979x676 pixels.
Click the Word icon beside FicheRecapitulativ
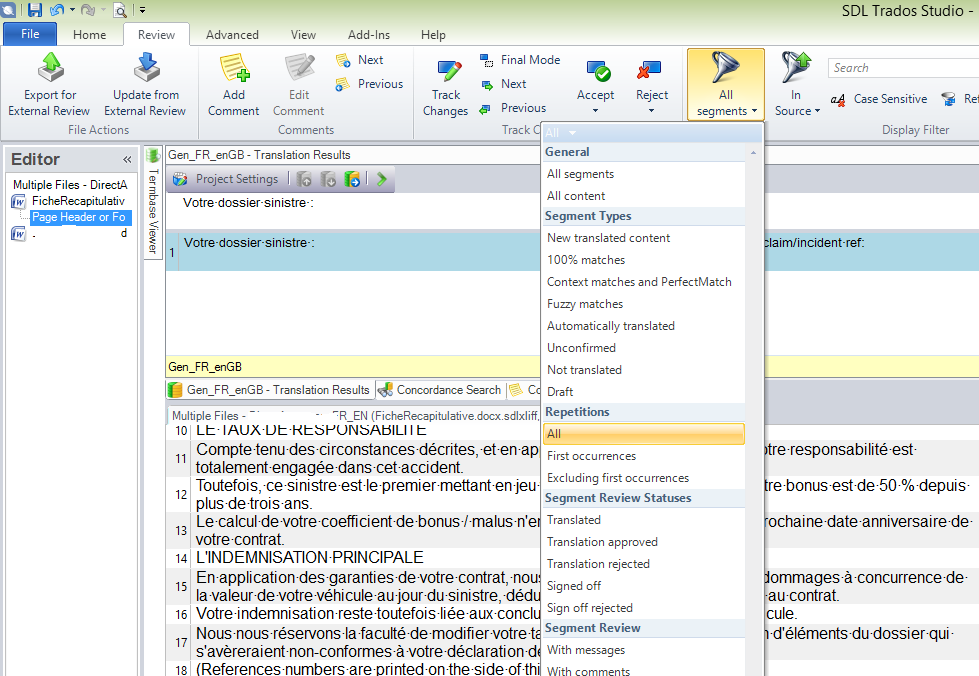(x=19, y=201)
